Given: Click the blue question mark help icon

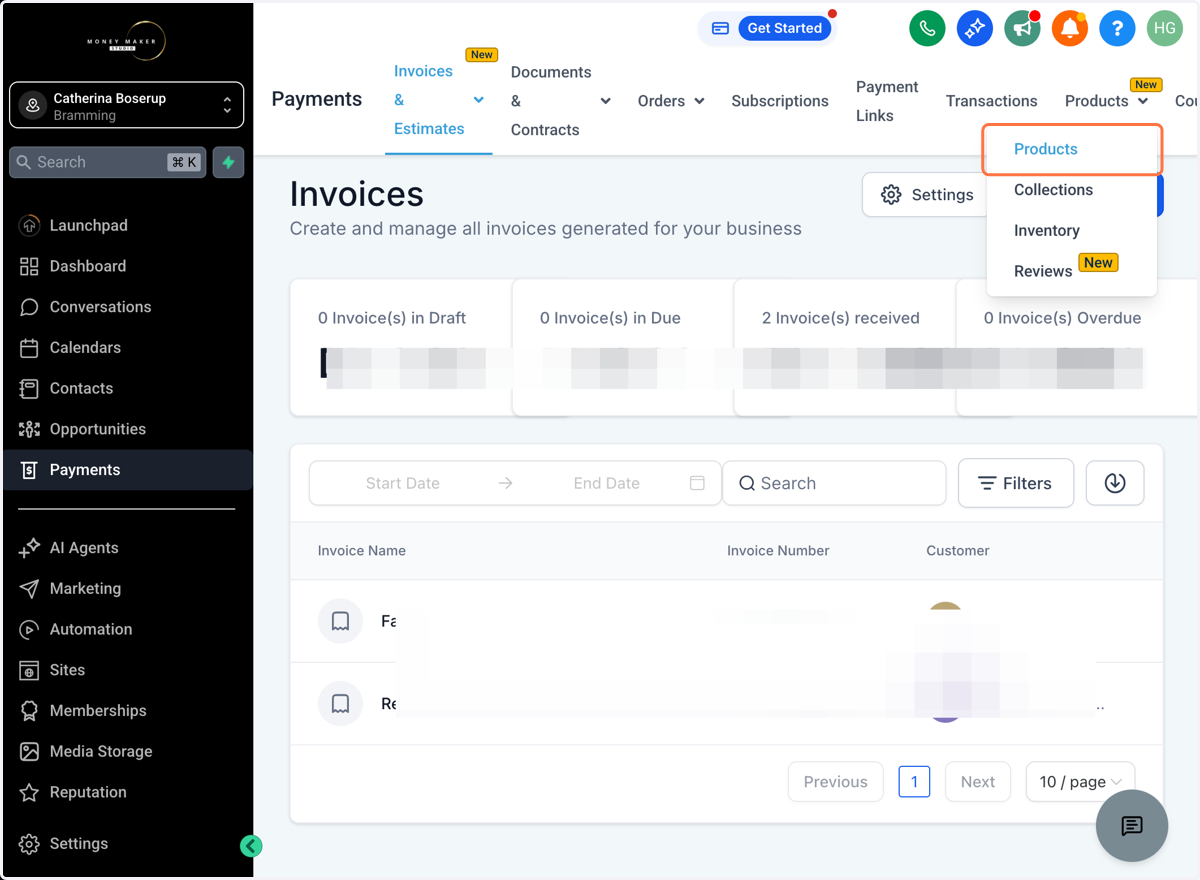Looking at the screenshot, I should point(1117,29).
